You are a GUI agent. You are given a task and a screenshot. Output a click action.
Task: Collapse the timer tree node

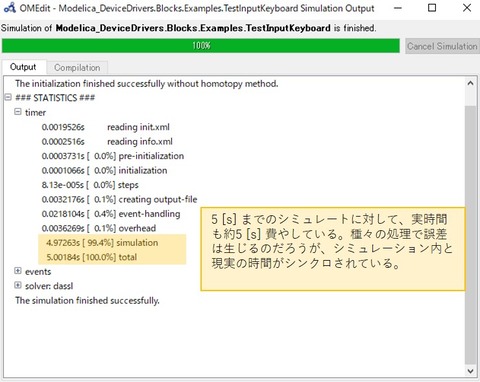coord(18,112)
